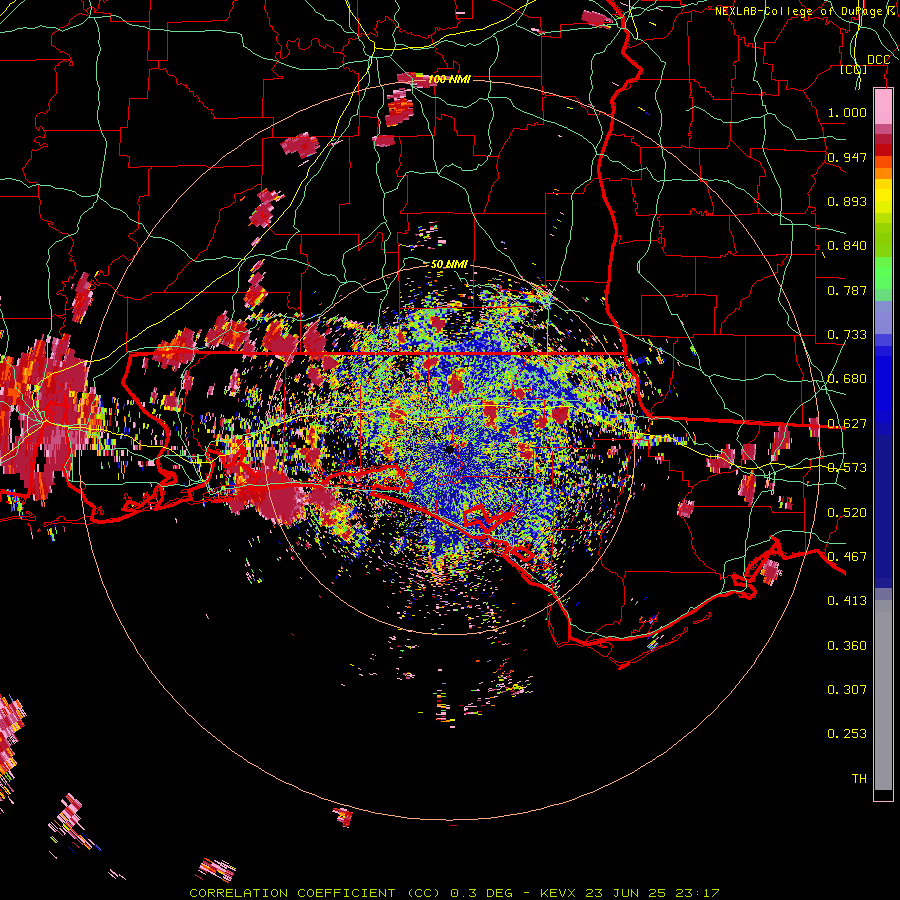This screenshot has height=900, width=900.
Task: Select the 0.680 legend value
Action: point(847,379)
